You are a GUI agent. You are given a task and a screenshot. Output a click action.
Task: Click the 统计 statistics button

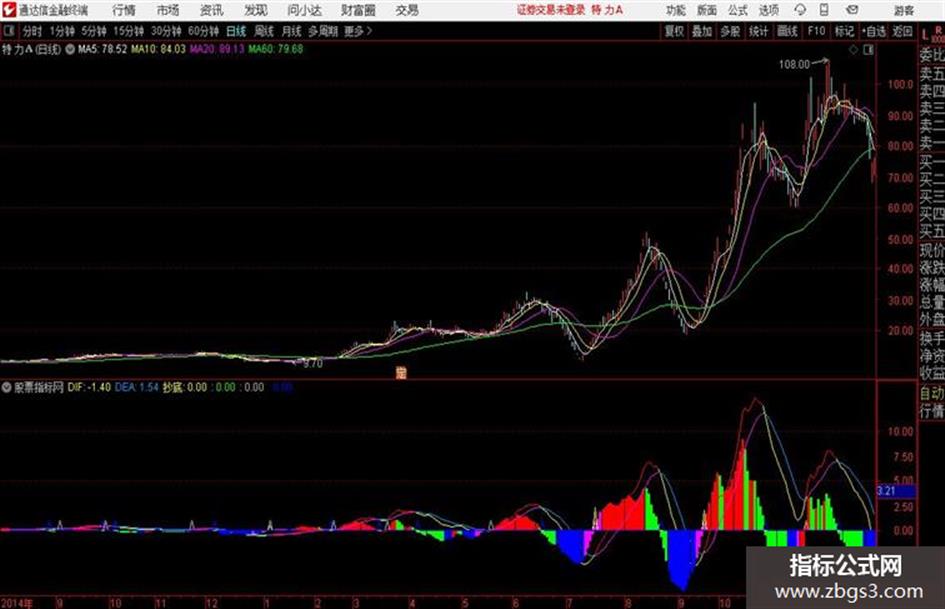[759, 31]
